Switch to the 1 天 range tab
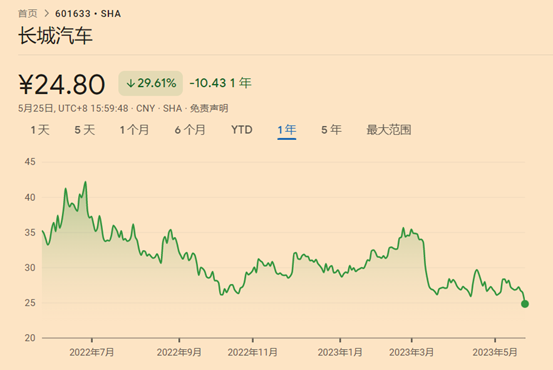 click(x=40, y=130)
